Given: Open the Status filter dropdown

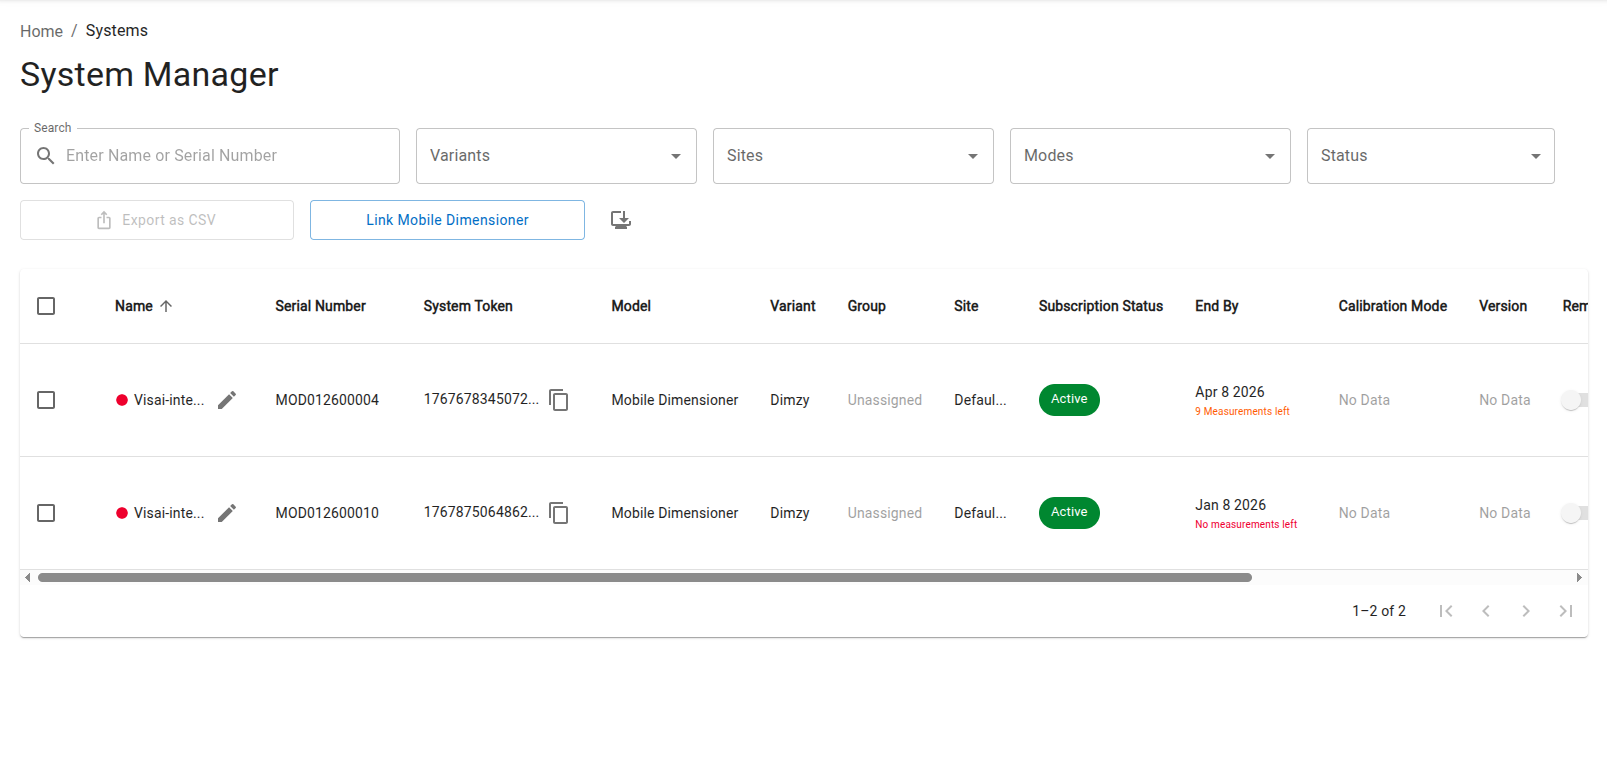Looking at the screenshot, I should 1430,156.
